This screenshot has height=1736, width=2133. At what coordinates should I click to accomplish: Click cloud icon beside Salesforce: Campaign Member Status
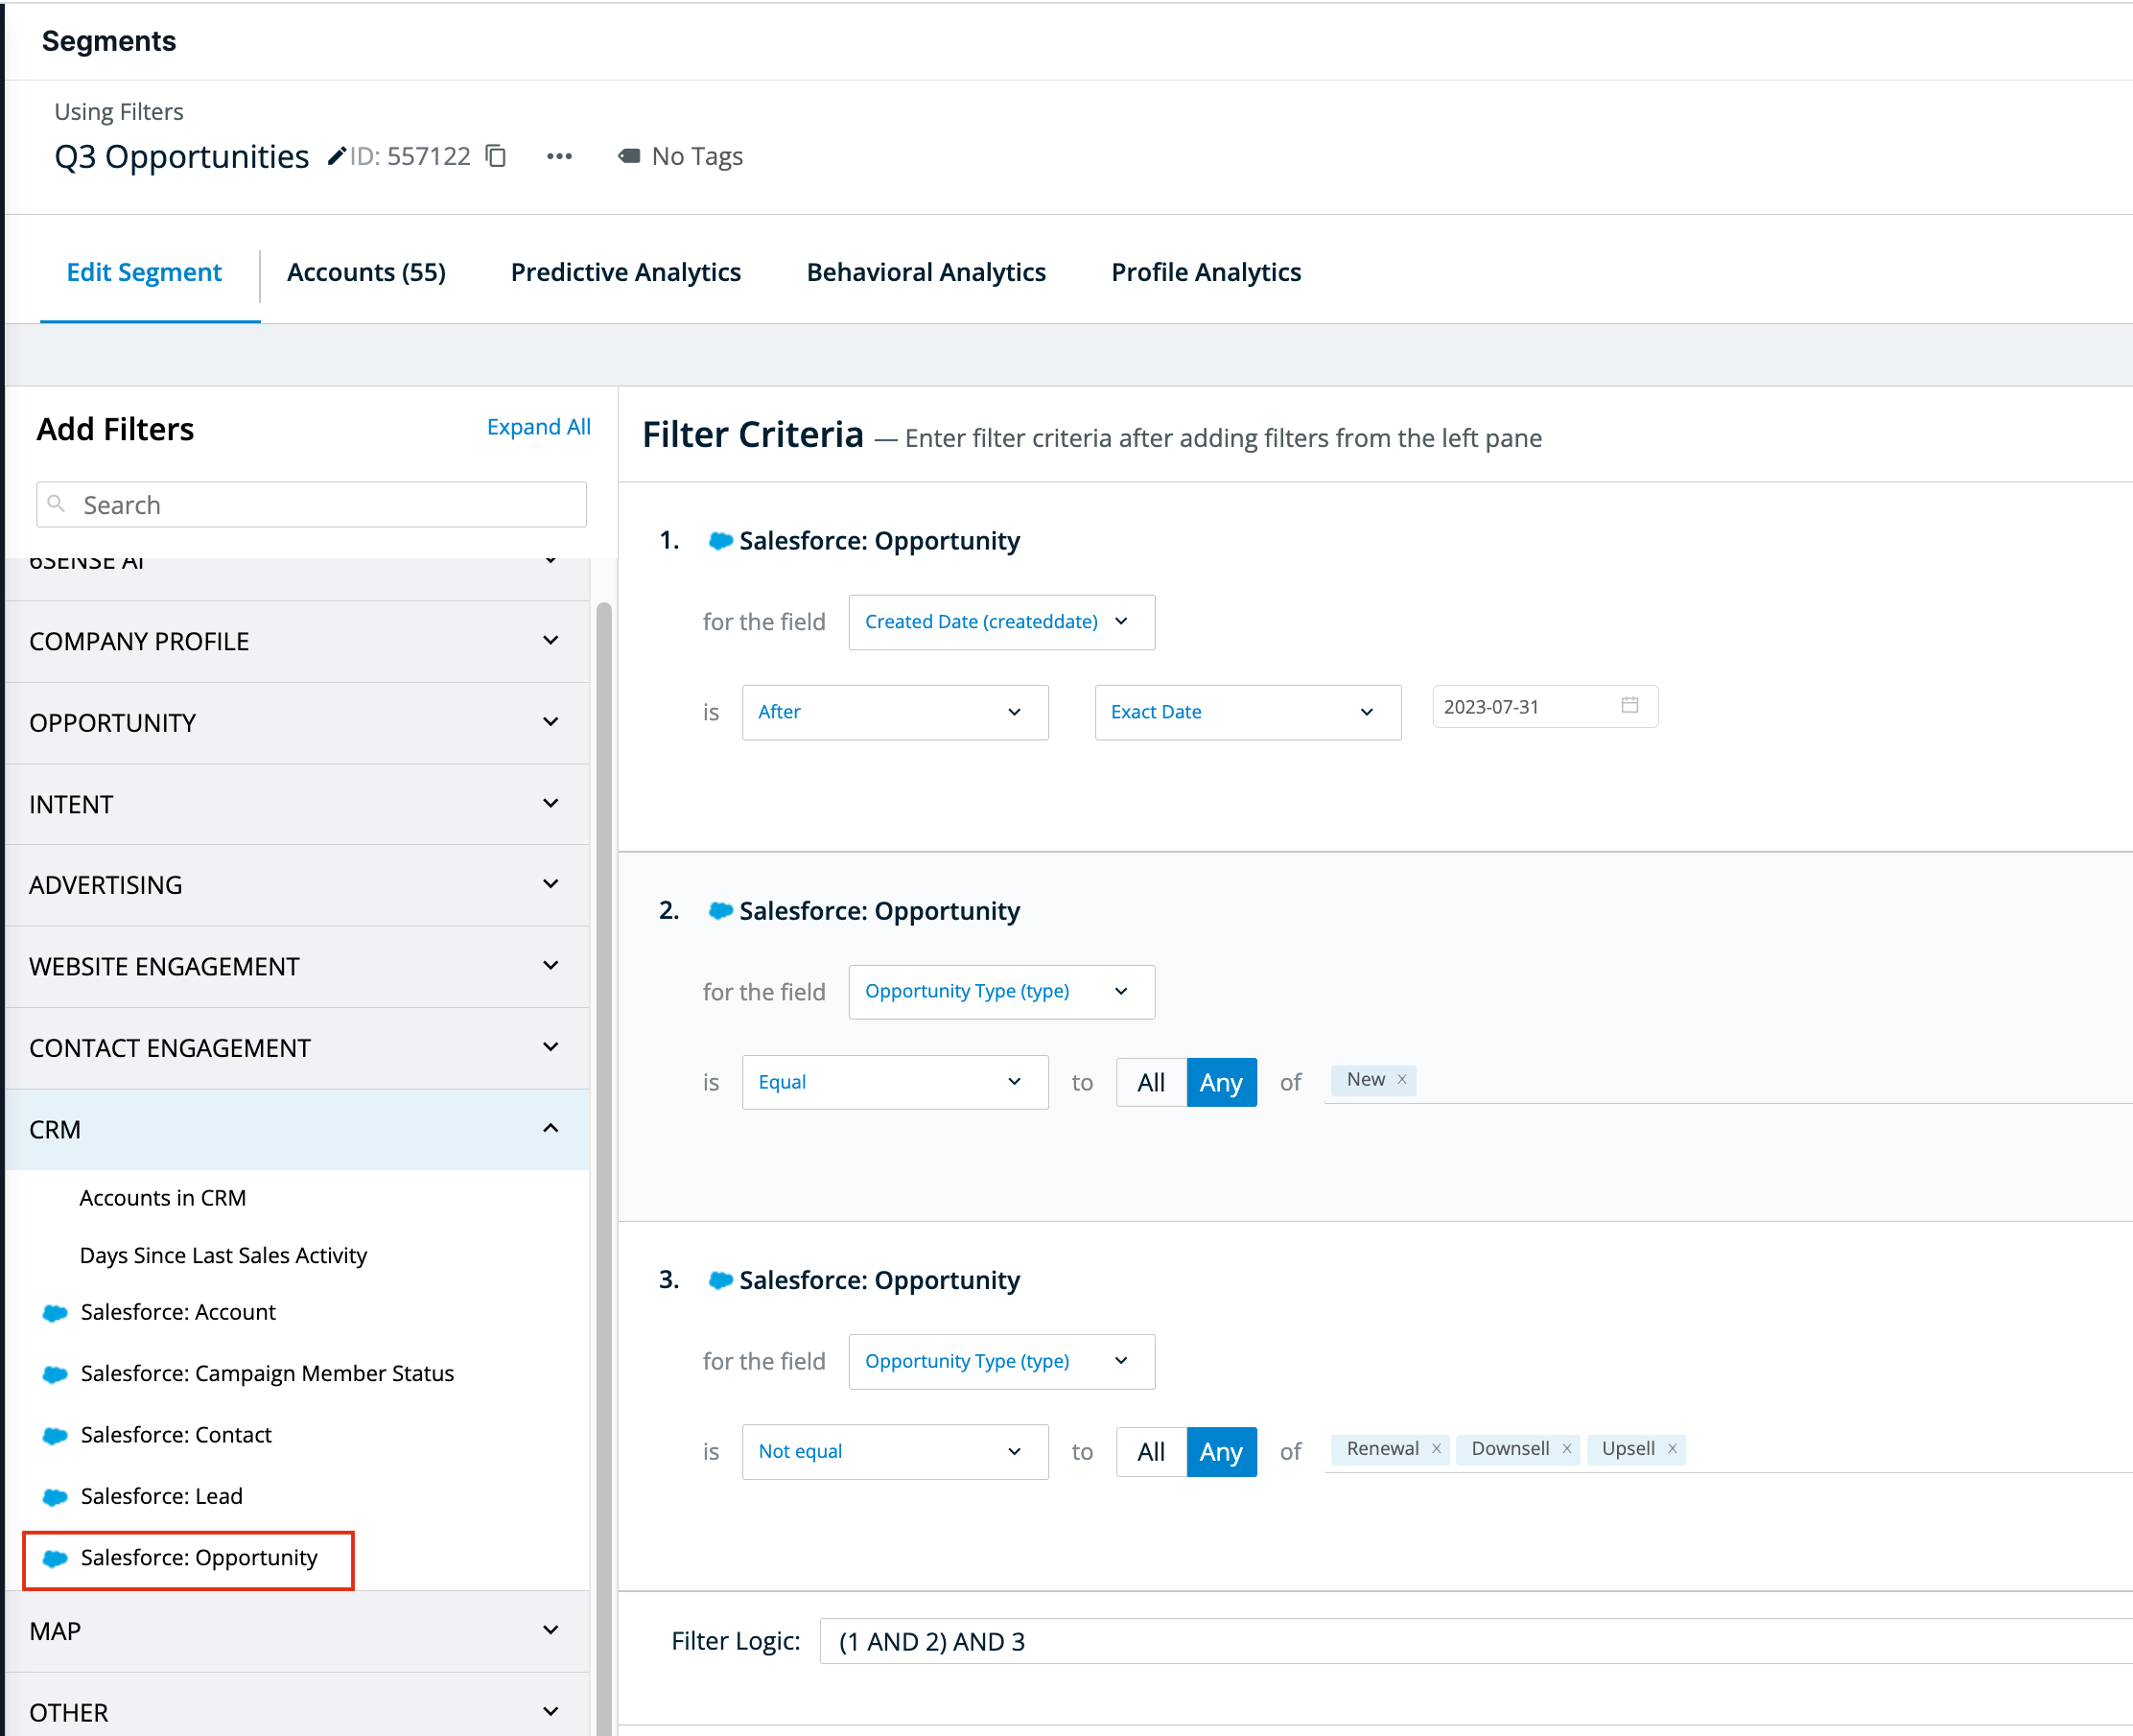pos(55,1374)
